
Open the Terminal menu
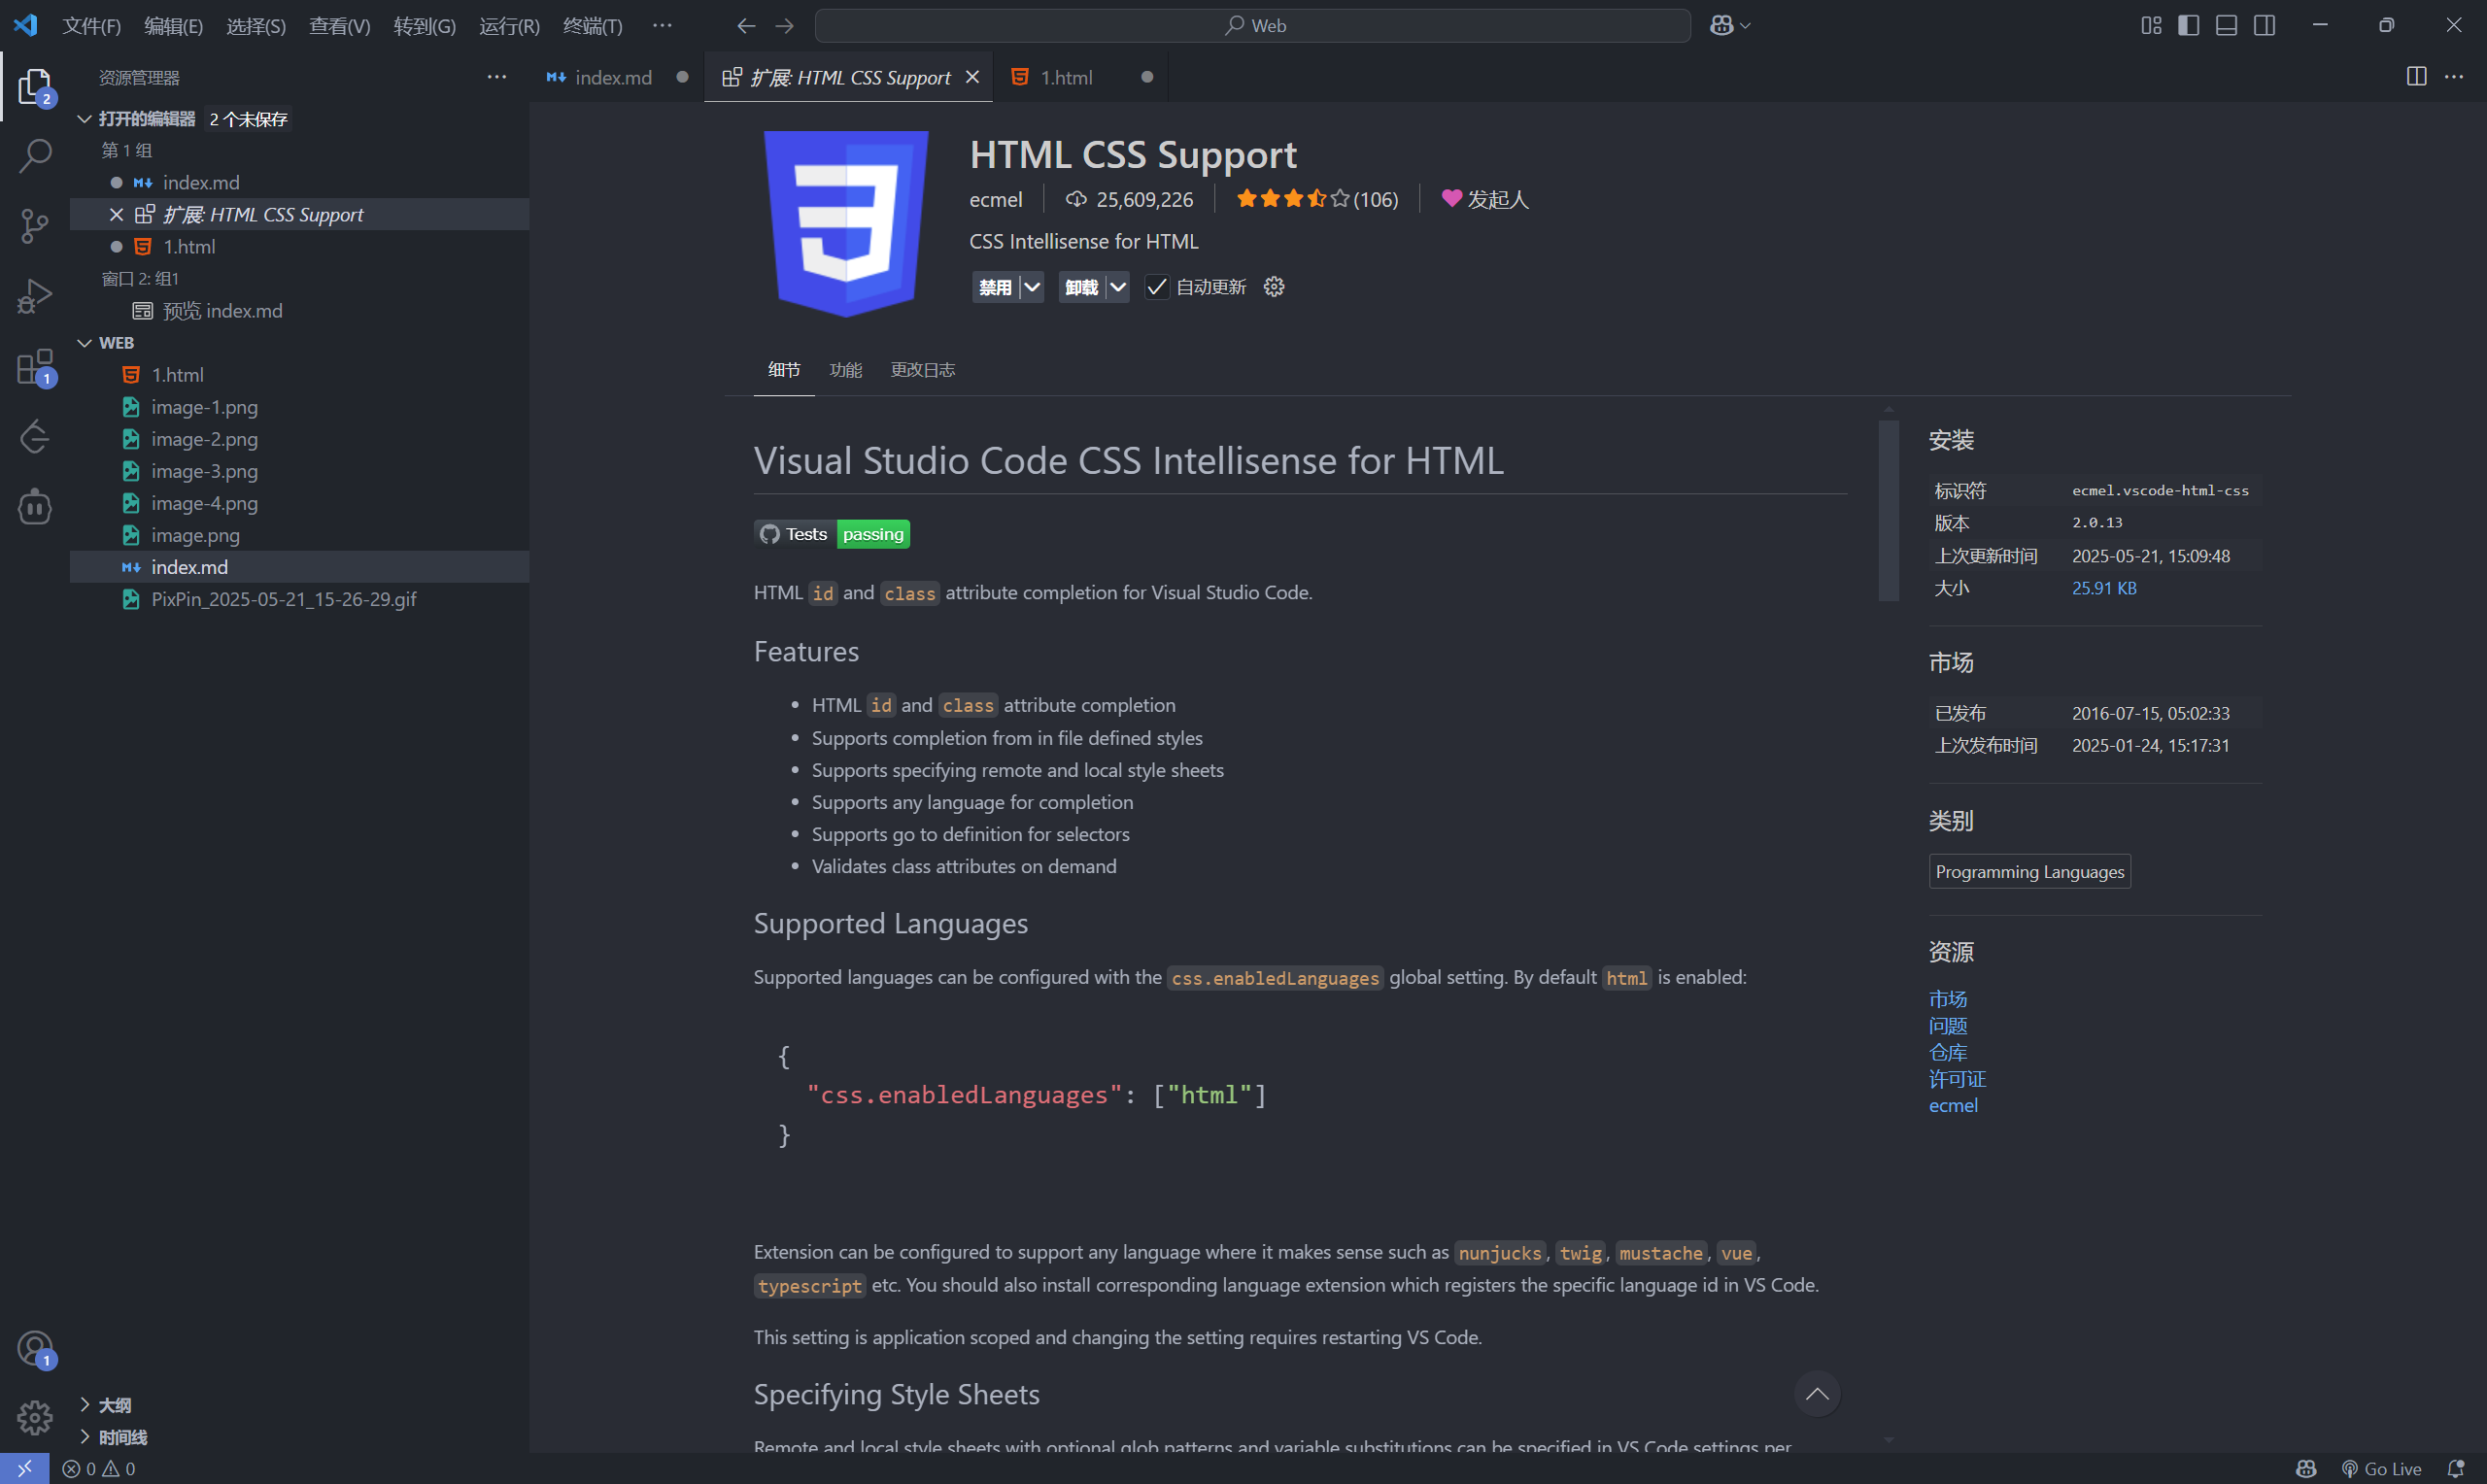tap(592, 26)
